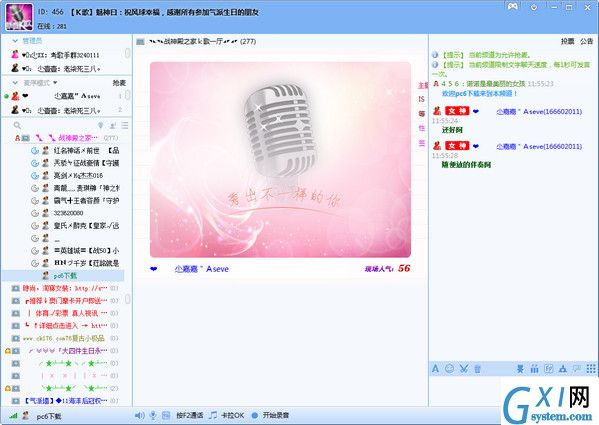
Task: Click 按F2通话 push-to-talk setting
Action: coord(189,415)
